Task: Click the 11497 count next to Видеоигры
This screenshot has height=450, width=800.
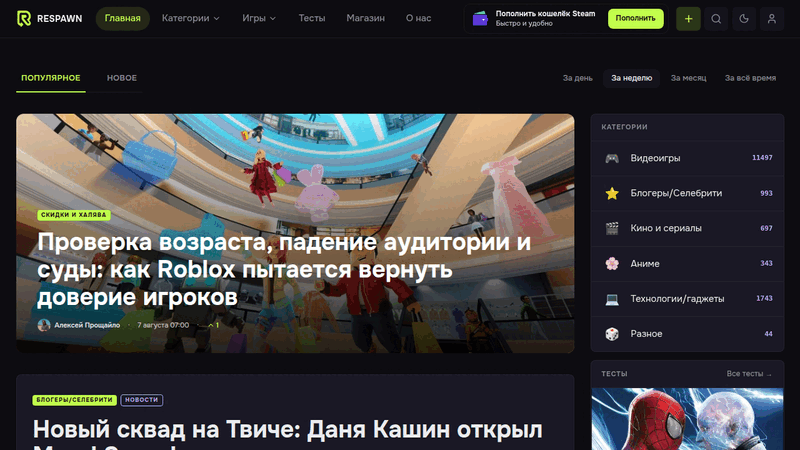Action: click(762, 158)
